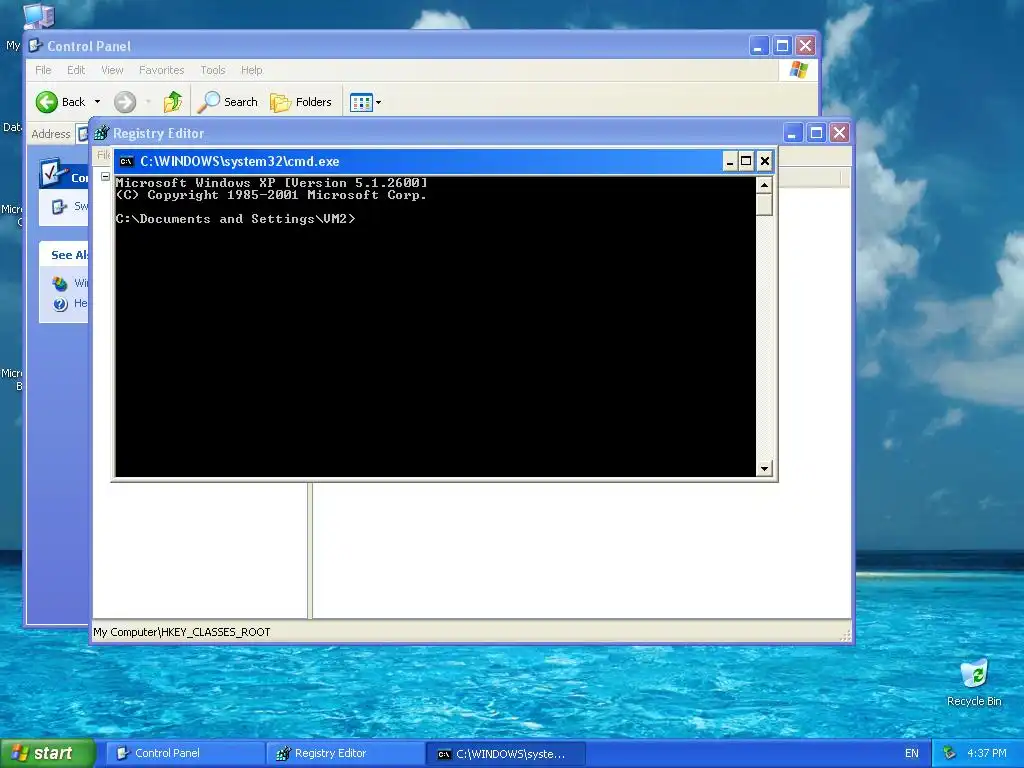This screenshot has width=1024, height=768.
Task: Click the cmd.exe title bar icon
Action: [x=127, y=161]
